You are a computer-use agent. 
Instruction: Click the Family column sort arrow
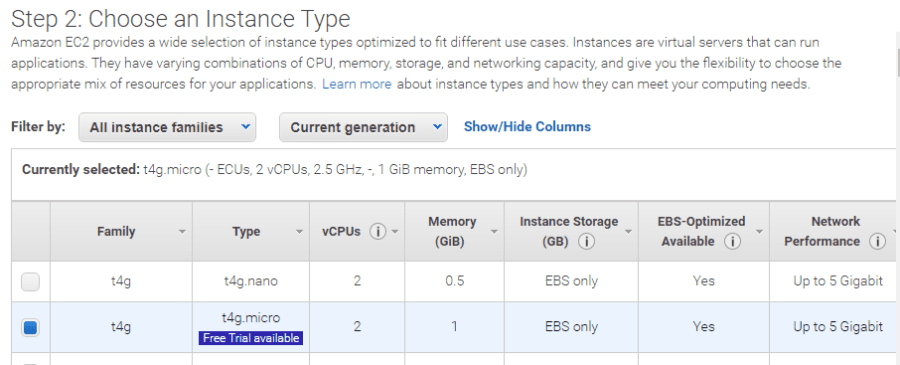(182, 232)
